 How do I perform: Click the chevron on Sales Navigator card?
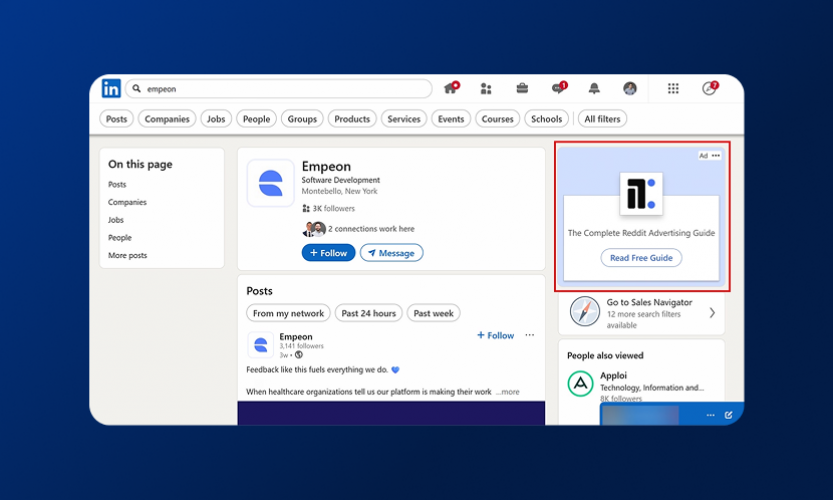click(x=712, y=313)
